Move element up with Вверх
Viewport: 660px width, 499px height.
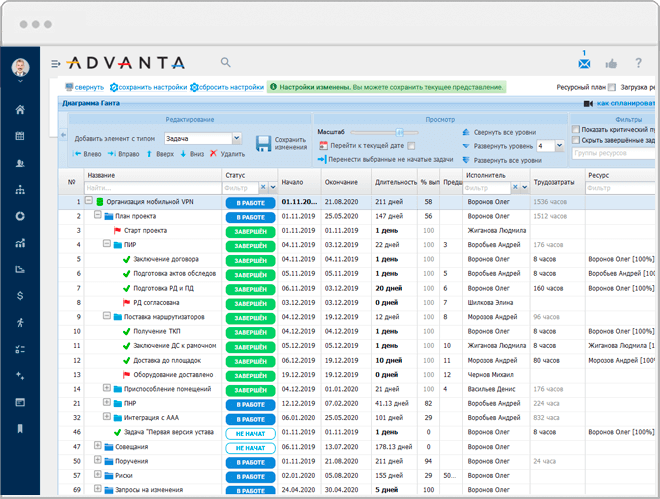[160, 154]
